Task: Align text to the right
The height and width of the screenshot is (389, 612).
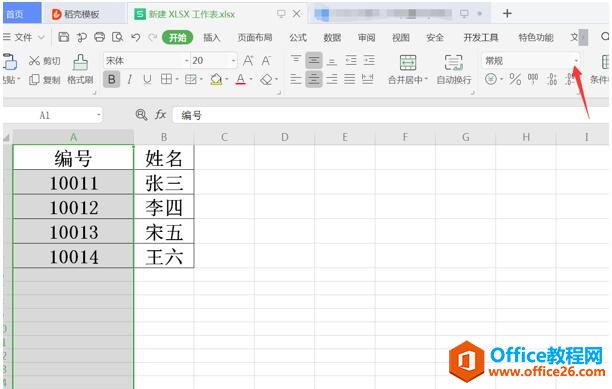Action: coord(332,79)
